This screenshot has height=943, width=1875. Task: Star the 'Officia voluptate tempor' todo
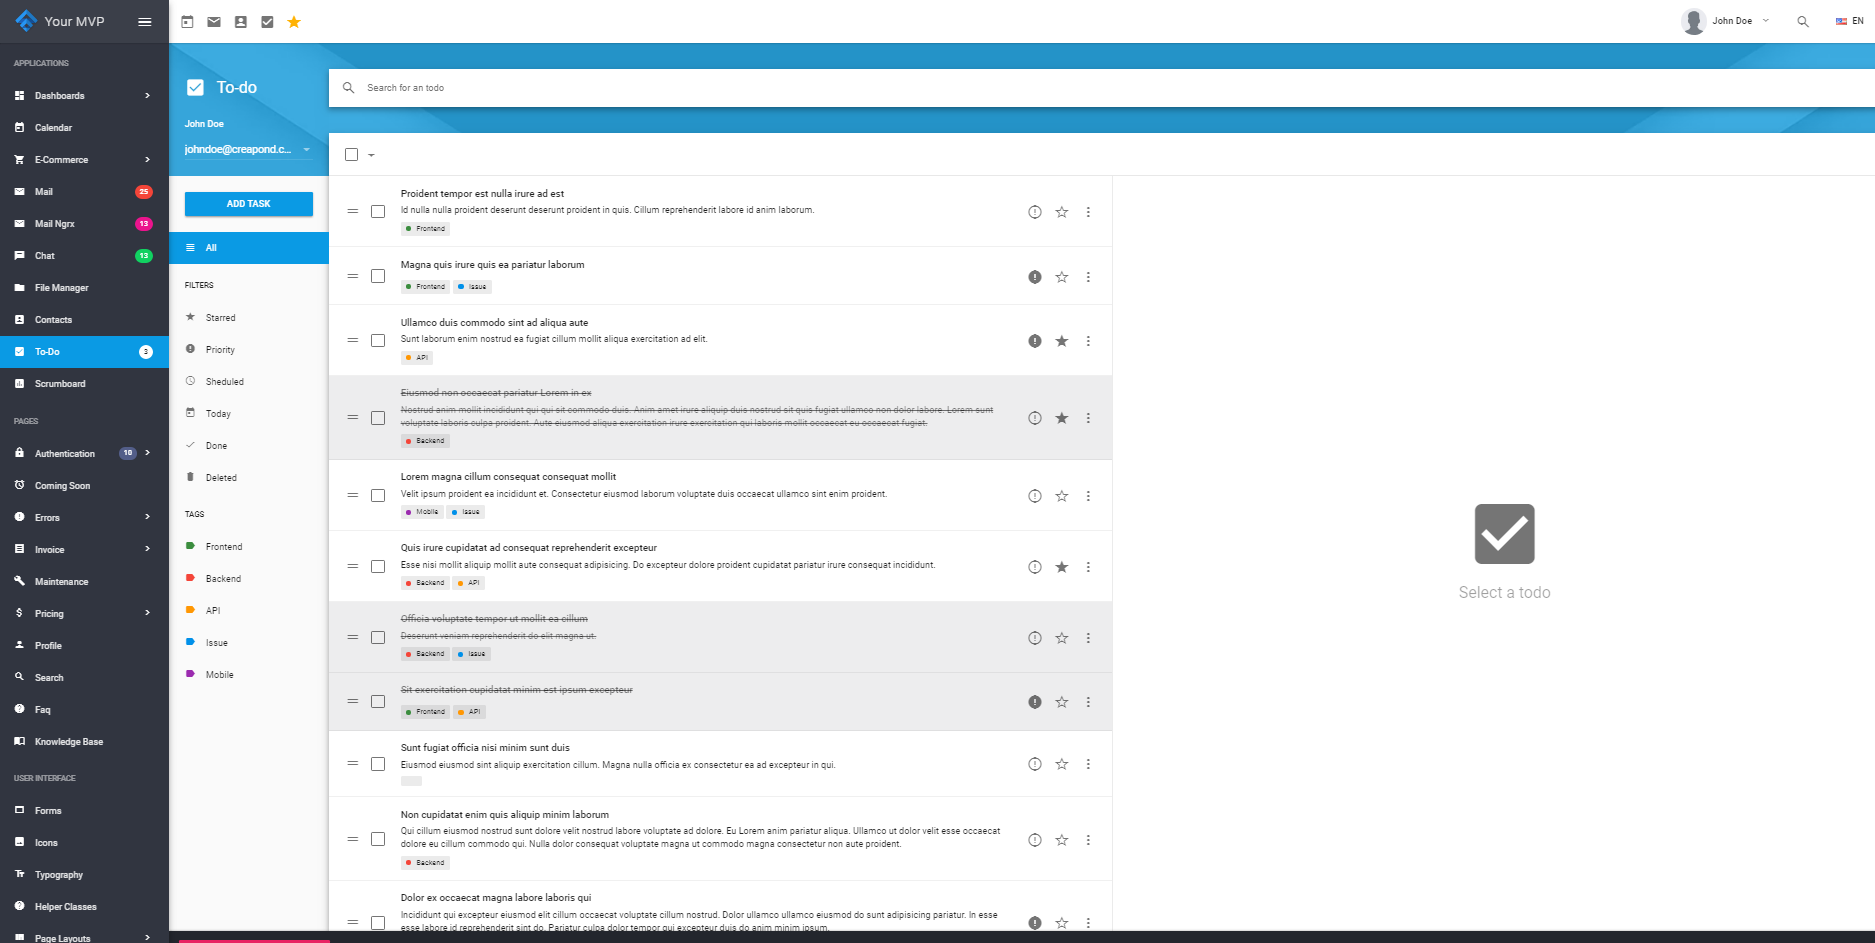(x=1062, y=638)
